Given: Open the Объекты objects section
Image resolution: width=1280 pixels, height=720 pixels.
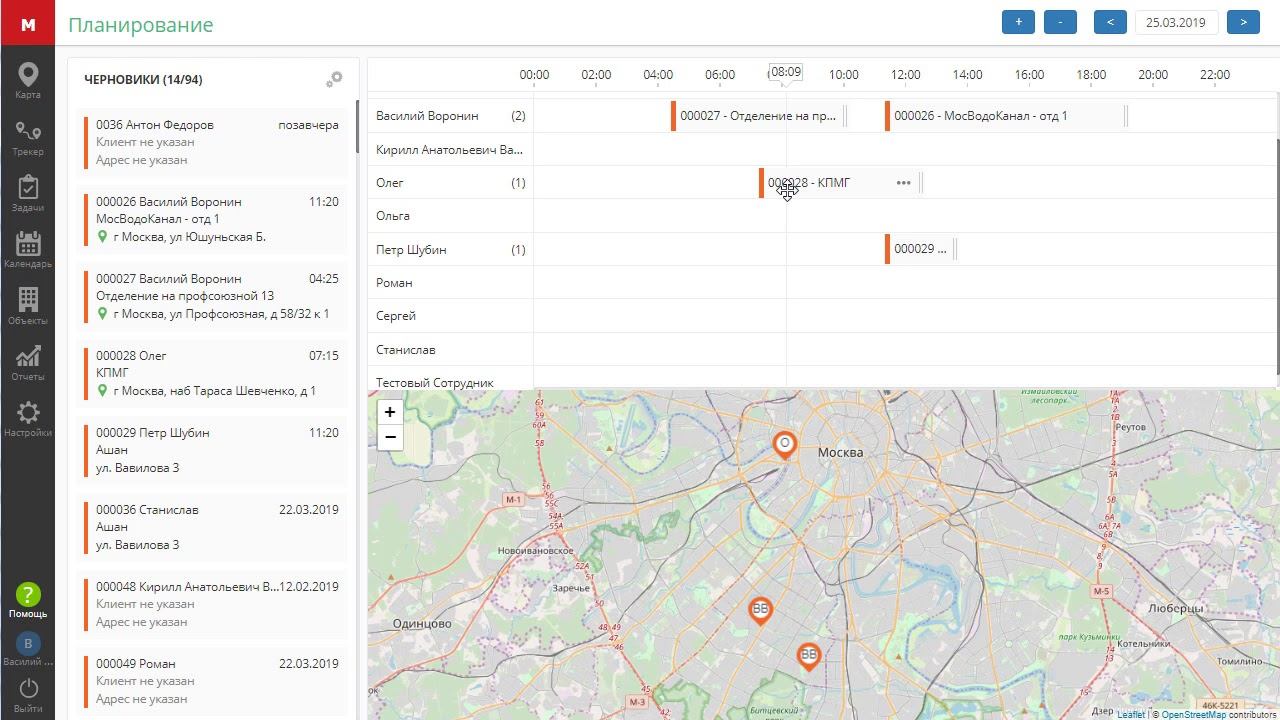Looking at the screenshot, I should pos(28,306).
